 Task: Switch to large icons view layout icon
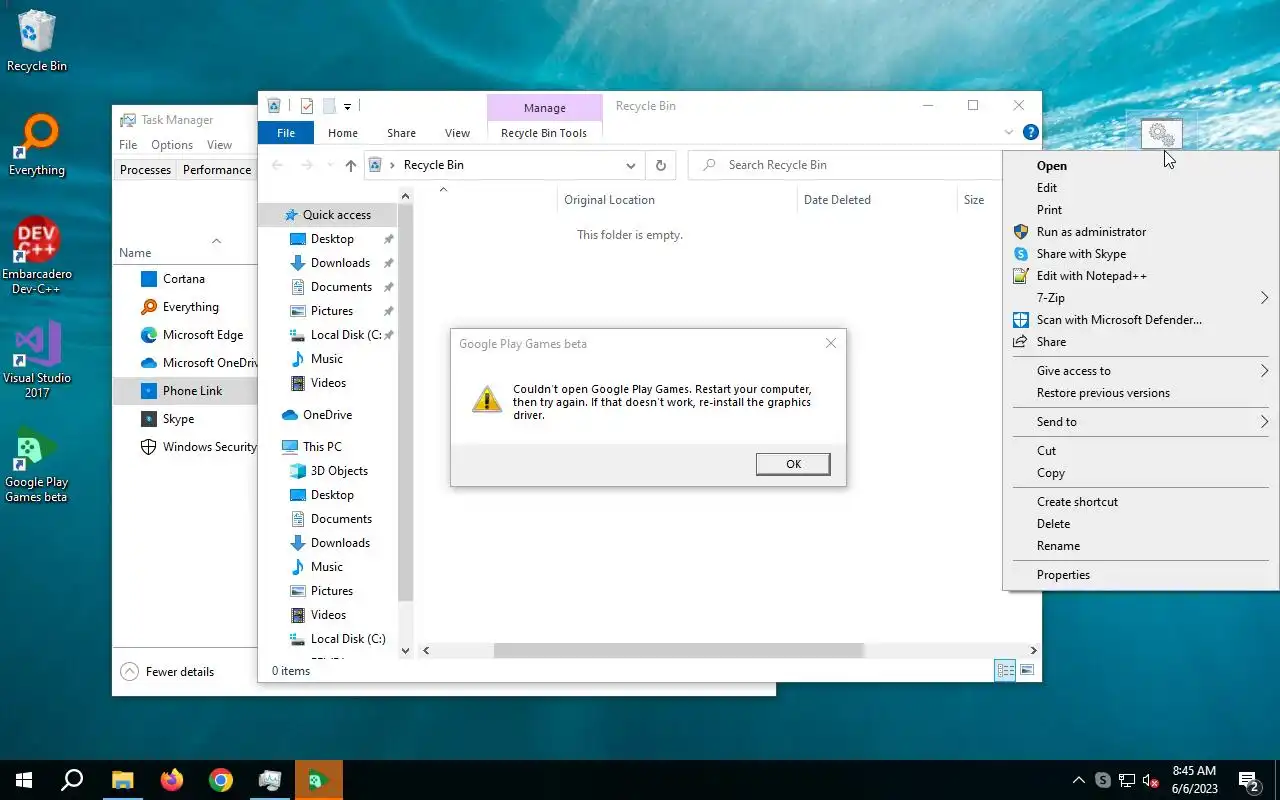tap(1027, 670)
